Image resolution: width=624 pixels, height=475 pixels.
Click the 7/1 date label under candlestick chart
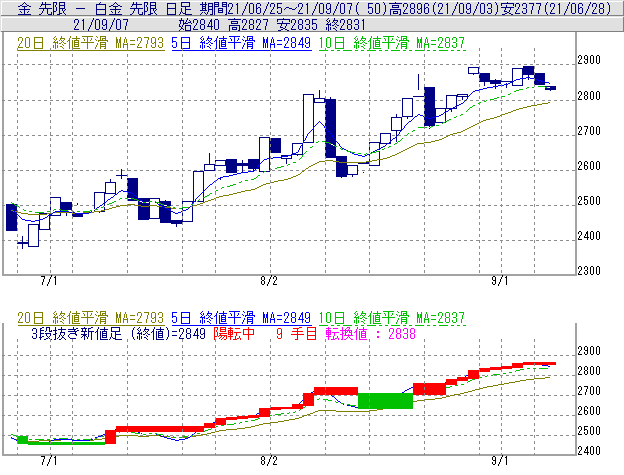point(49,281)
